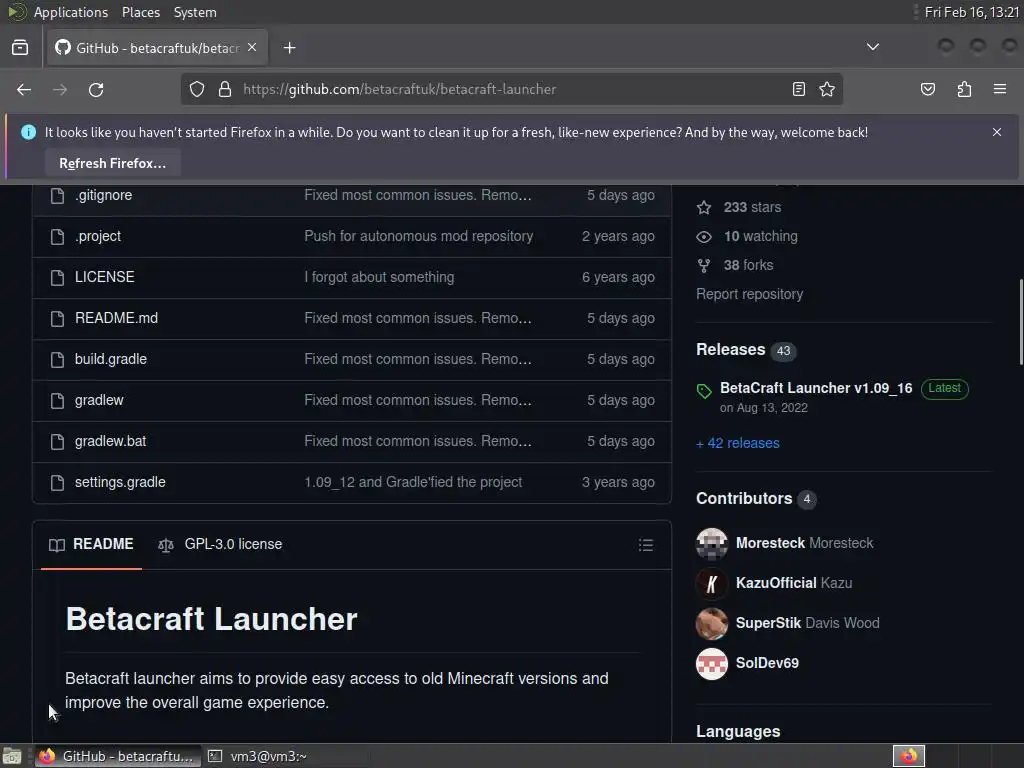This screenshot has width=1024, height=768.
Task: Open the Pocket save button
Action: (927, 89)
